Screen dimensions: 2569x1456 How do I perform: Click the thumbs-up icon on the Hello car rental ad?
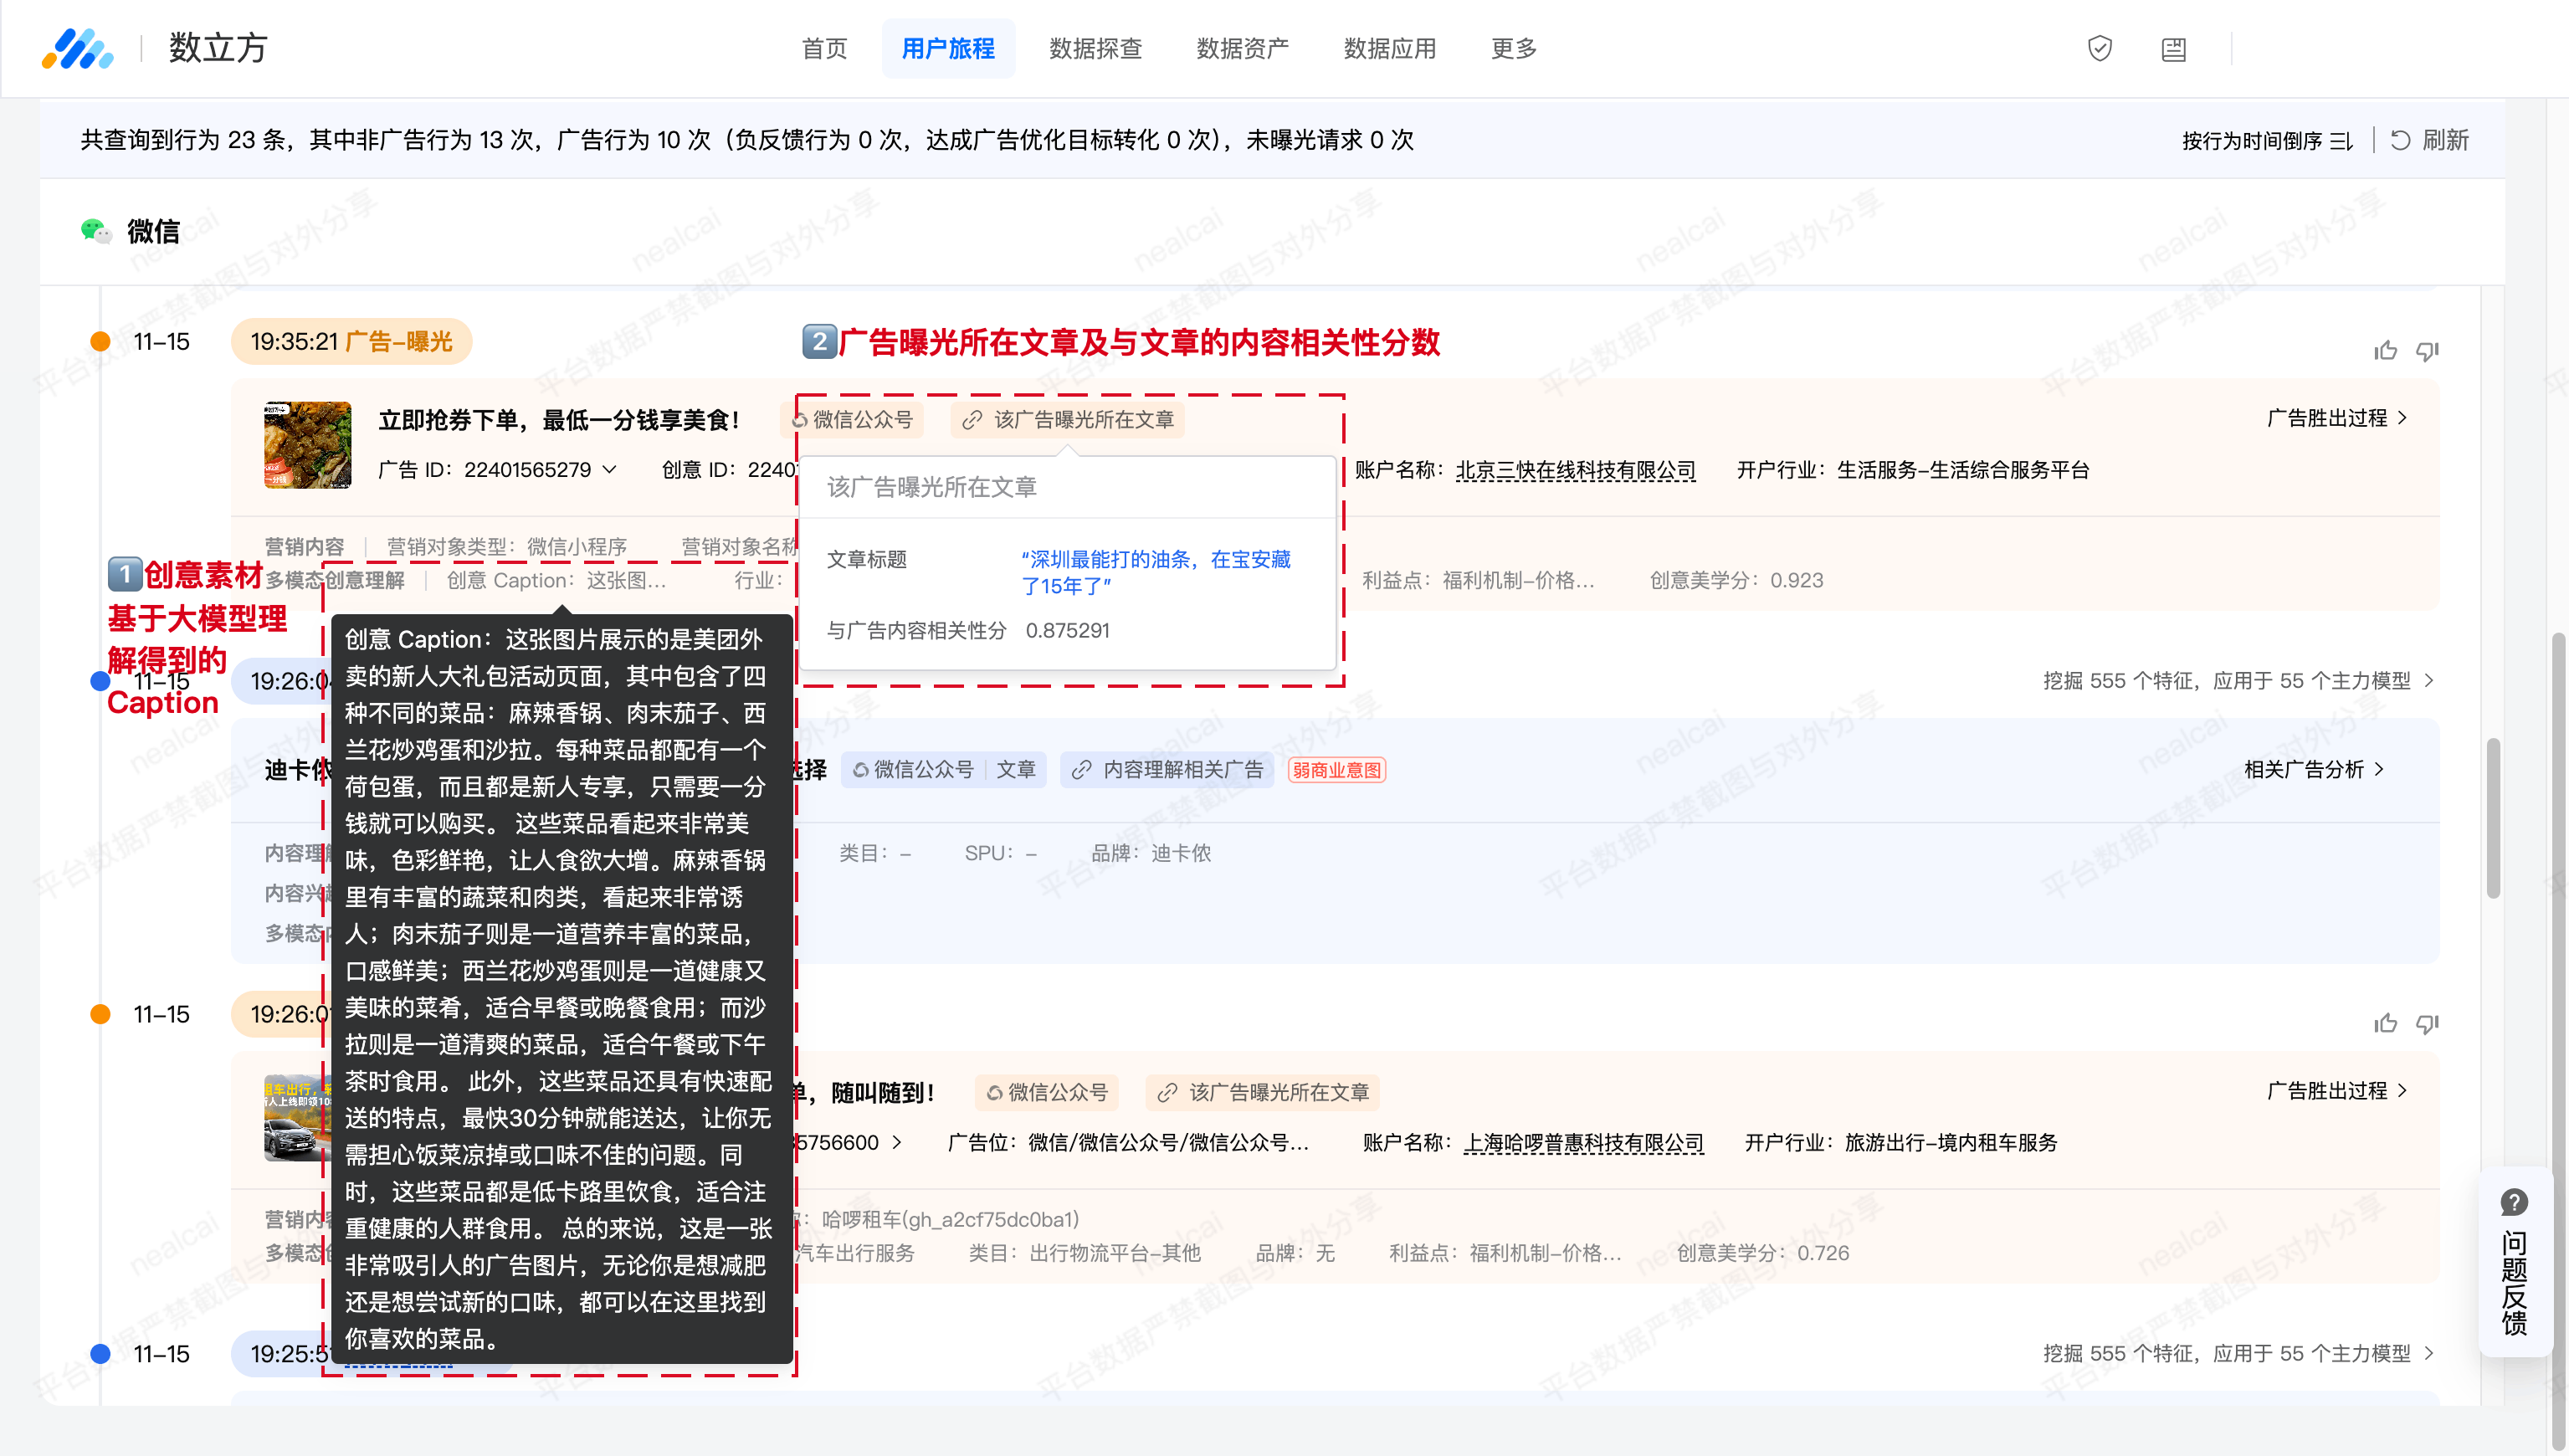[x=2385, y=1023]
